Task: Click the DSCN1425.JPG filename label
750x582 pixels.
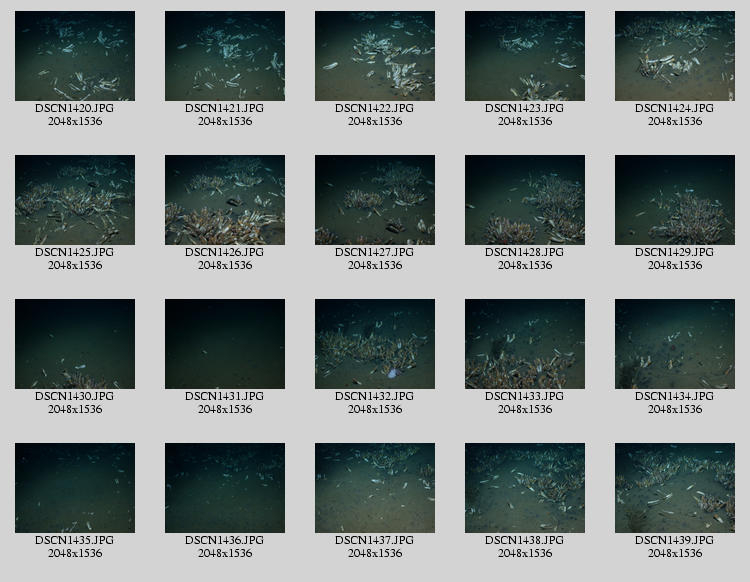Action: (75, 252)
